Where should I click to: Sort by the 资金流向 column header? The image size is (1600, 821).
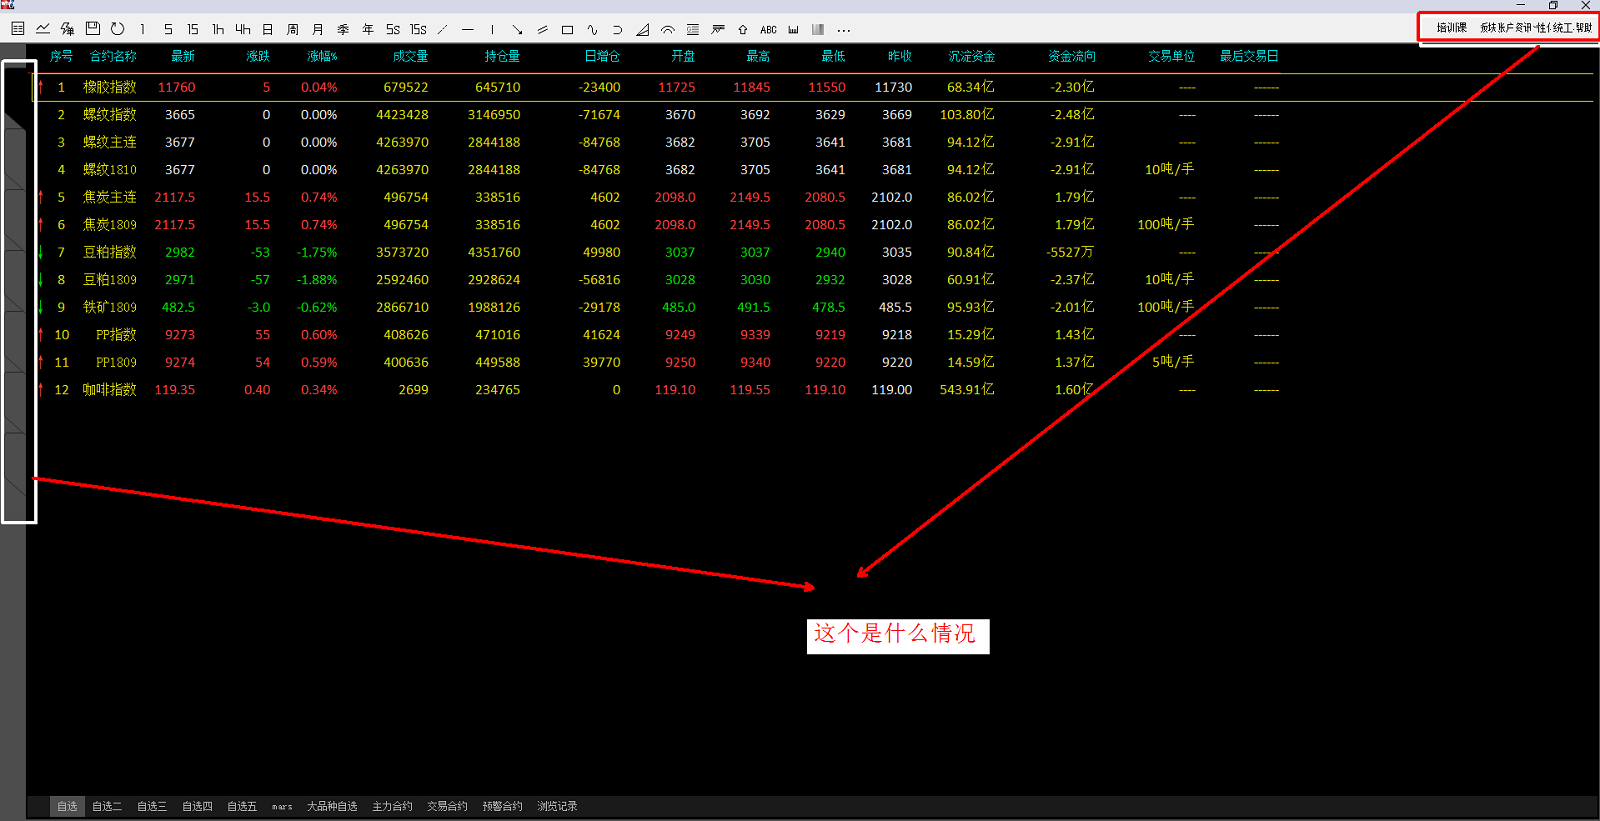click(1071, 57)
